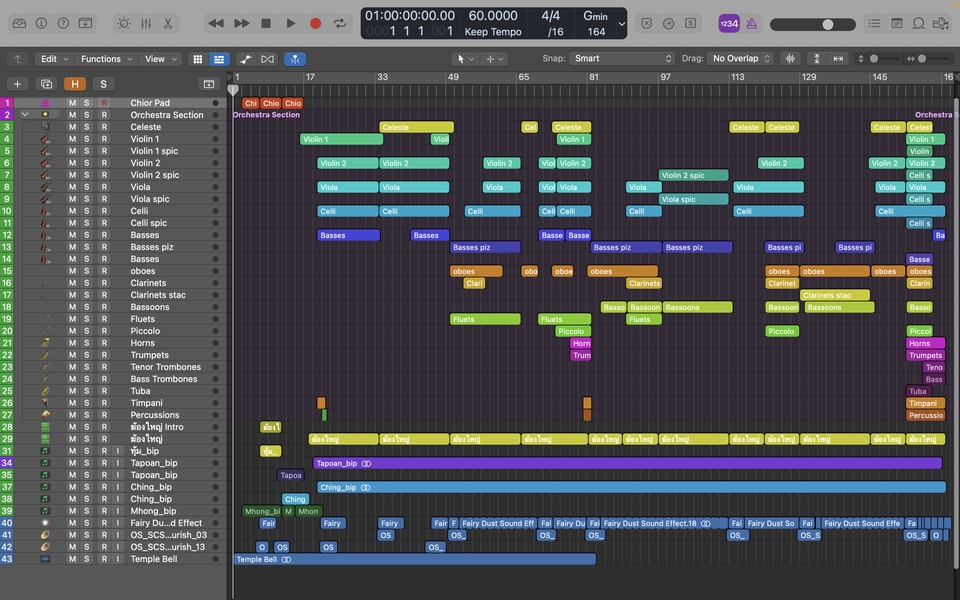Click the Gmin key signature display
Screen dimensions: 960x600
pyautogui.click(x=595, y=16)
